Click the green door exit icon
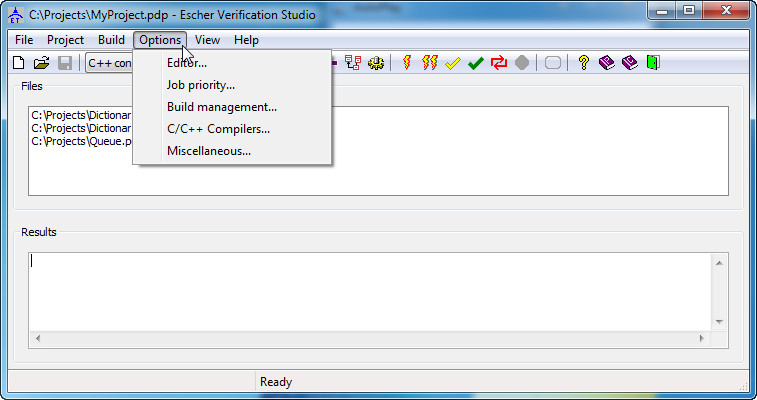 (x=653, y=63)
